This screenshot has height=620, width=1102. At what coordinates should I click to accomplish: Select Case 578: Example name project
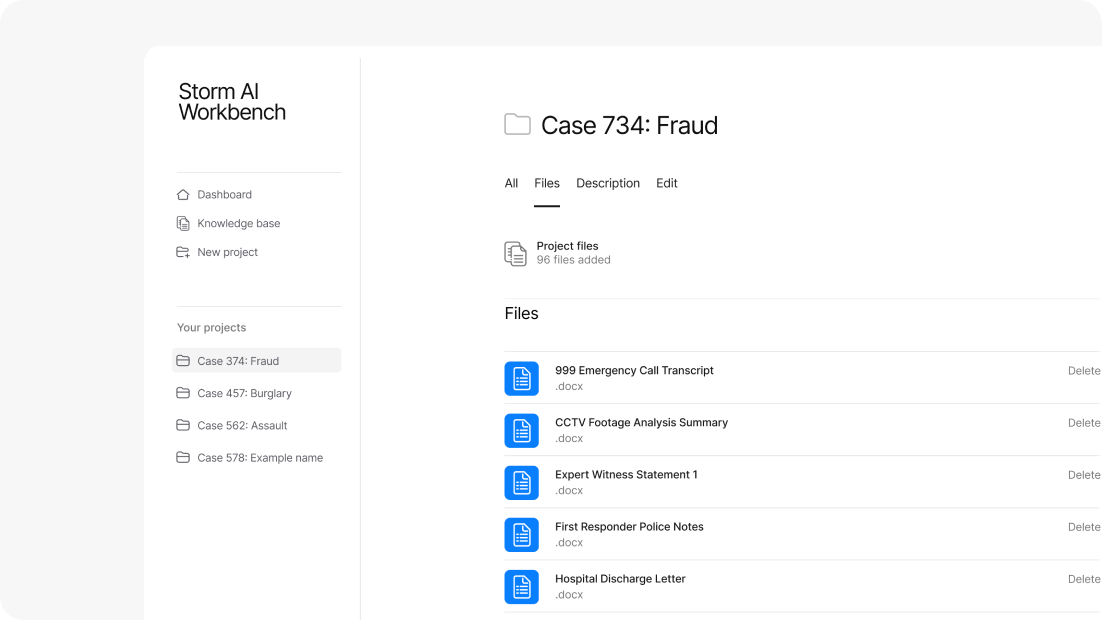(260, 457)
